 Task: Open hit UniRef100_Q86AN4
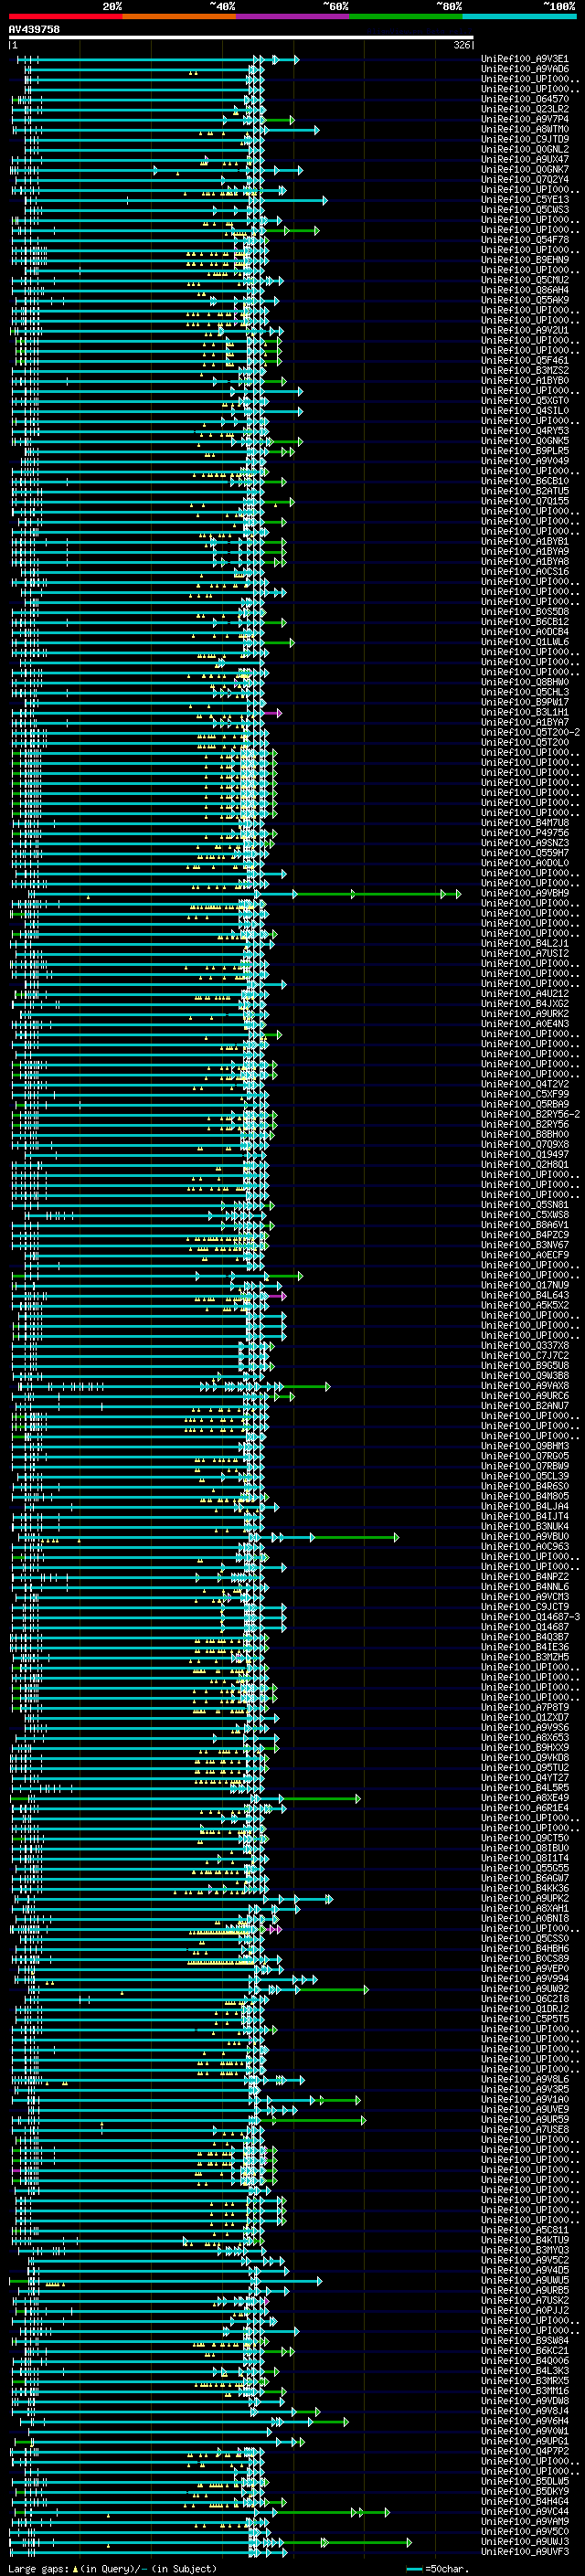[524, 290]
